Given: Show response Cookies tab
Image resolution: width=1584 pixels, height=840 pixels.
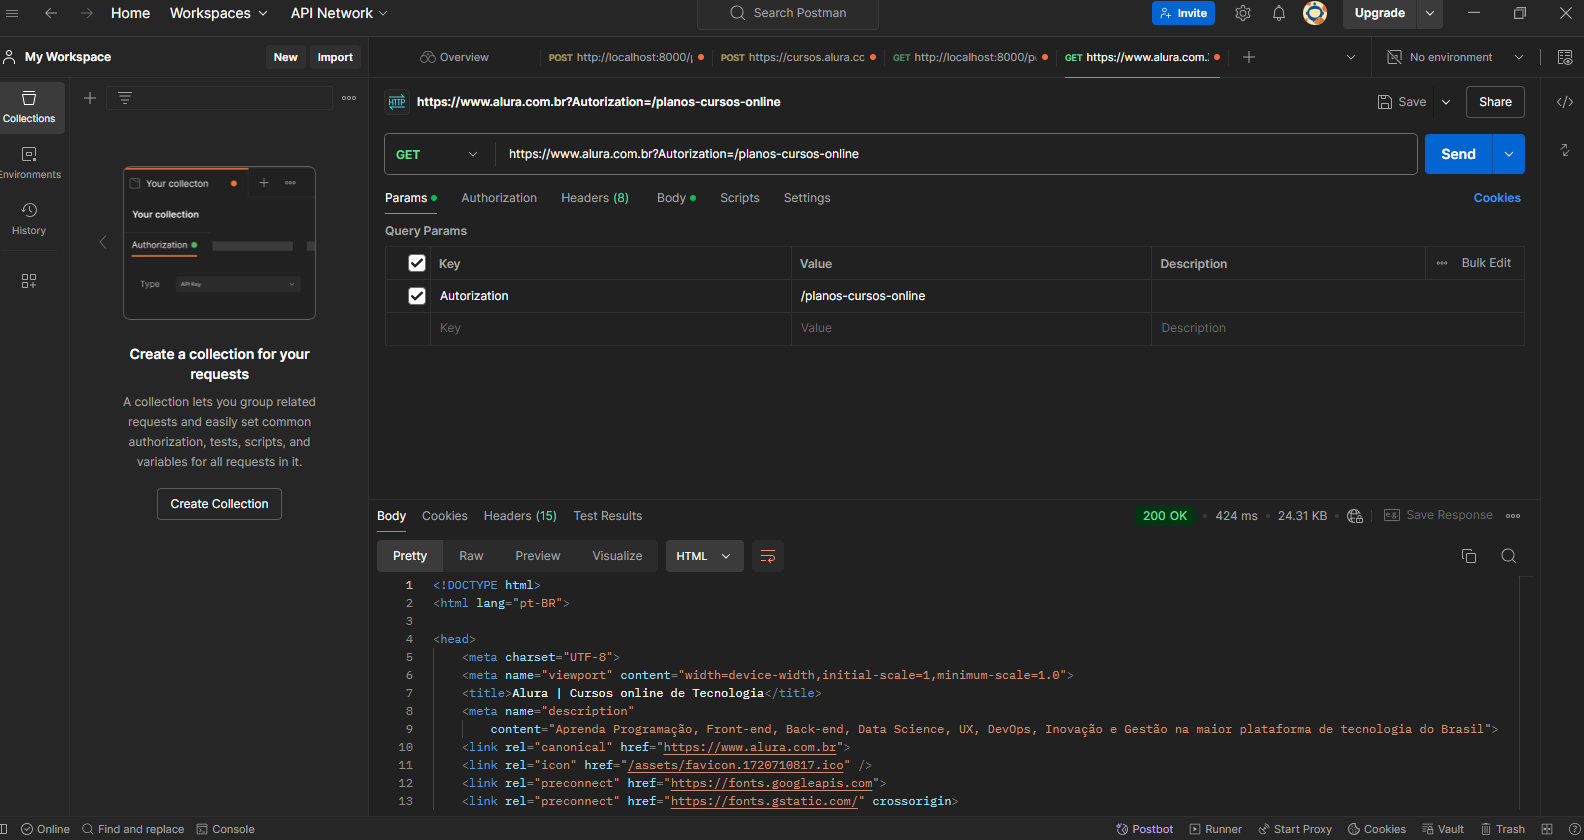Looking at the screenshot, I should tap(445, 516).
